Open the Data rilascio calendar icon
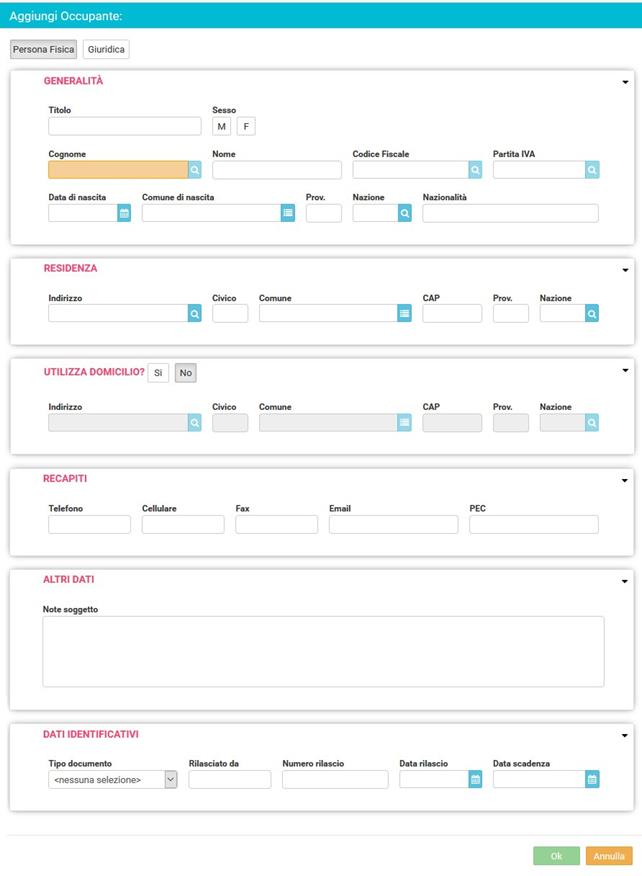The width and height of the screenshot is (642, 876). 475,779
